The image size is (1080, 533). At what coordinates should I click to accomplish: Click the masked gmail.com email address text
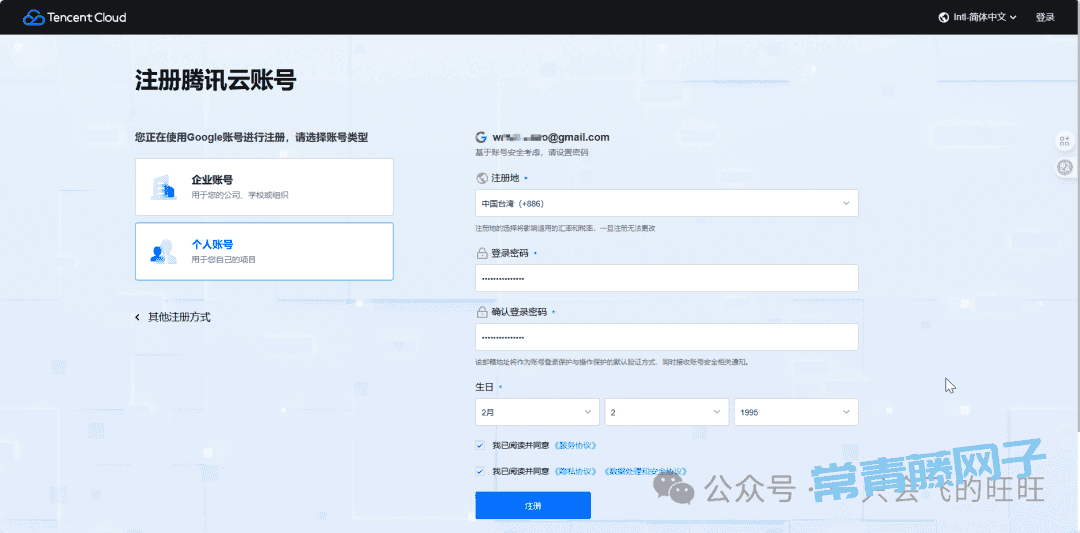point(551,137)
